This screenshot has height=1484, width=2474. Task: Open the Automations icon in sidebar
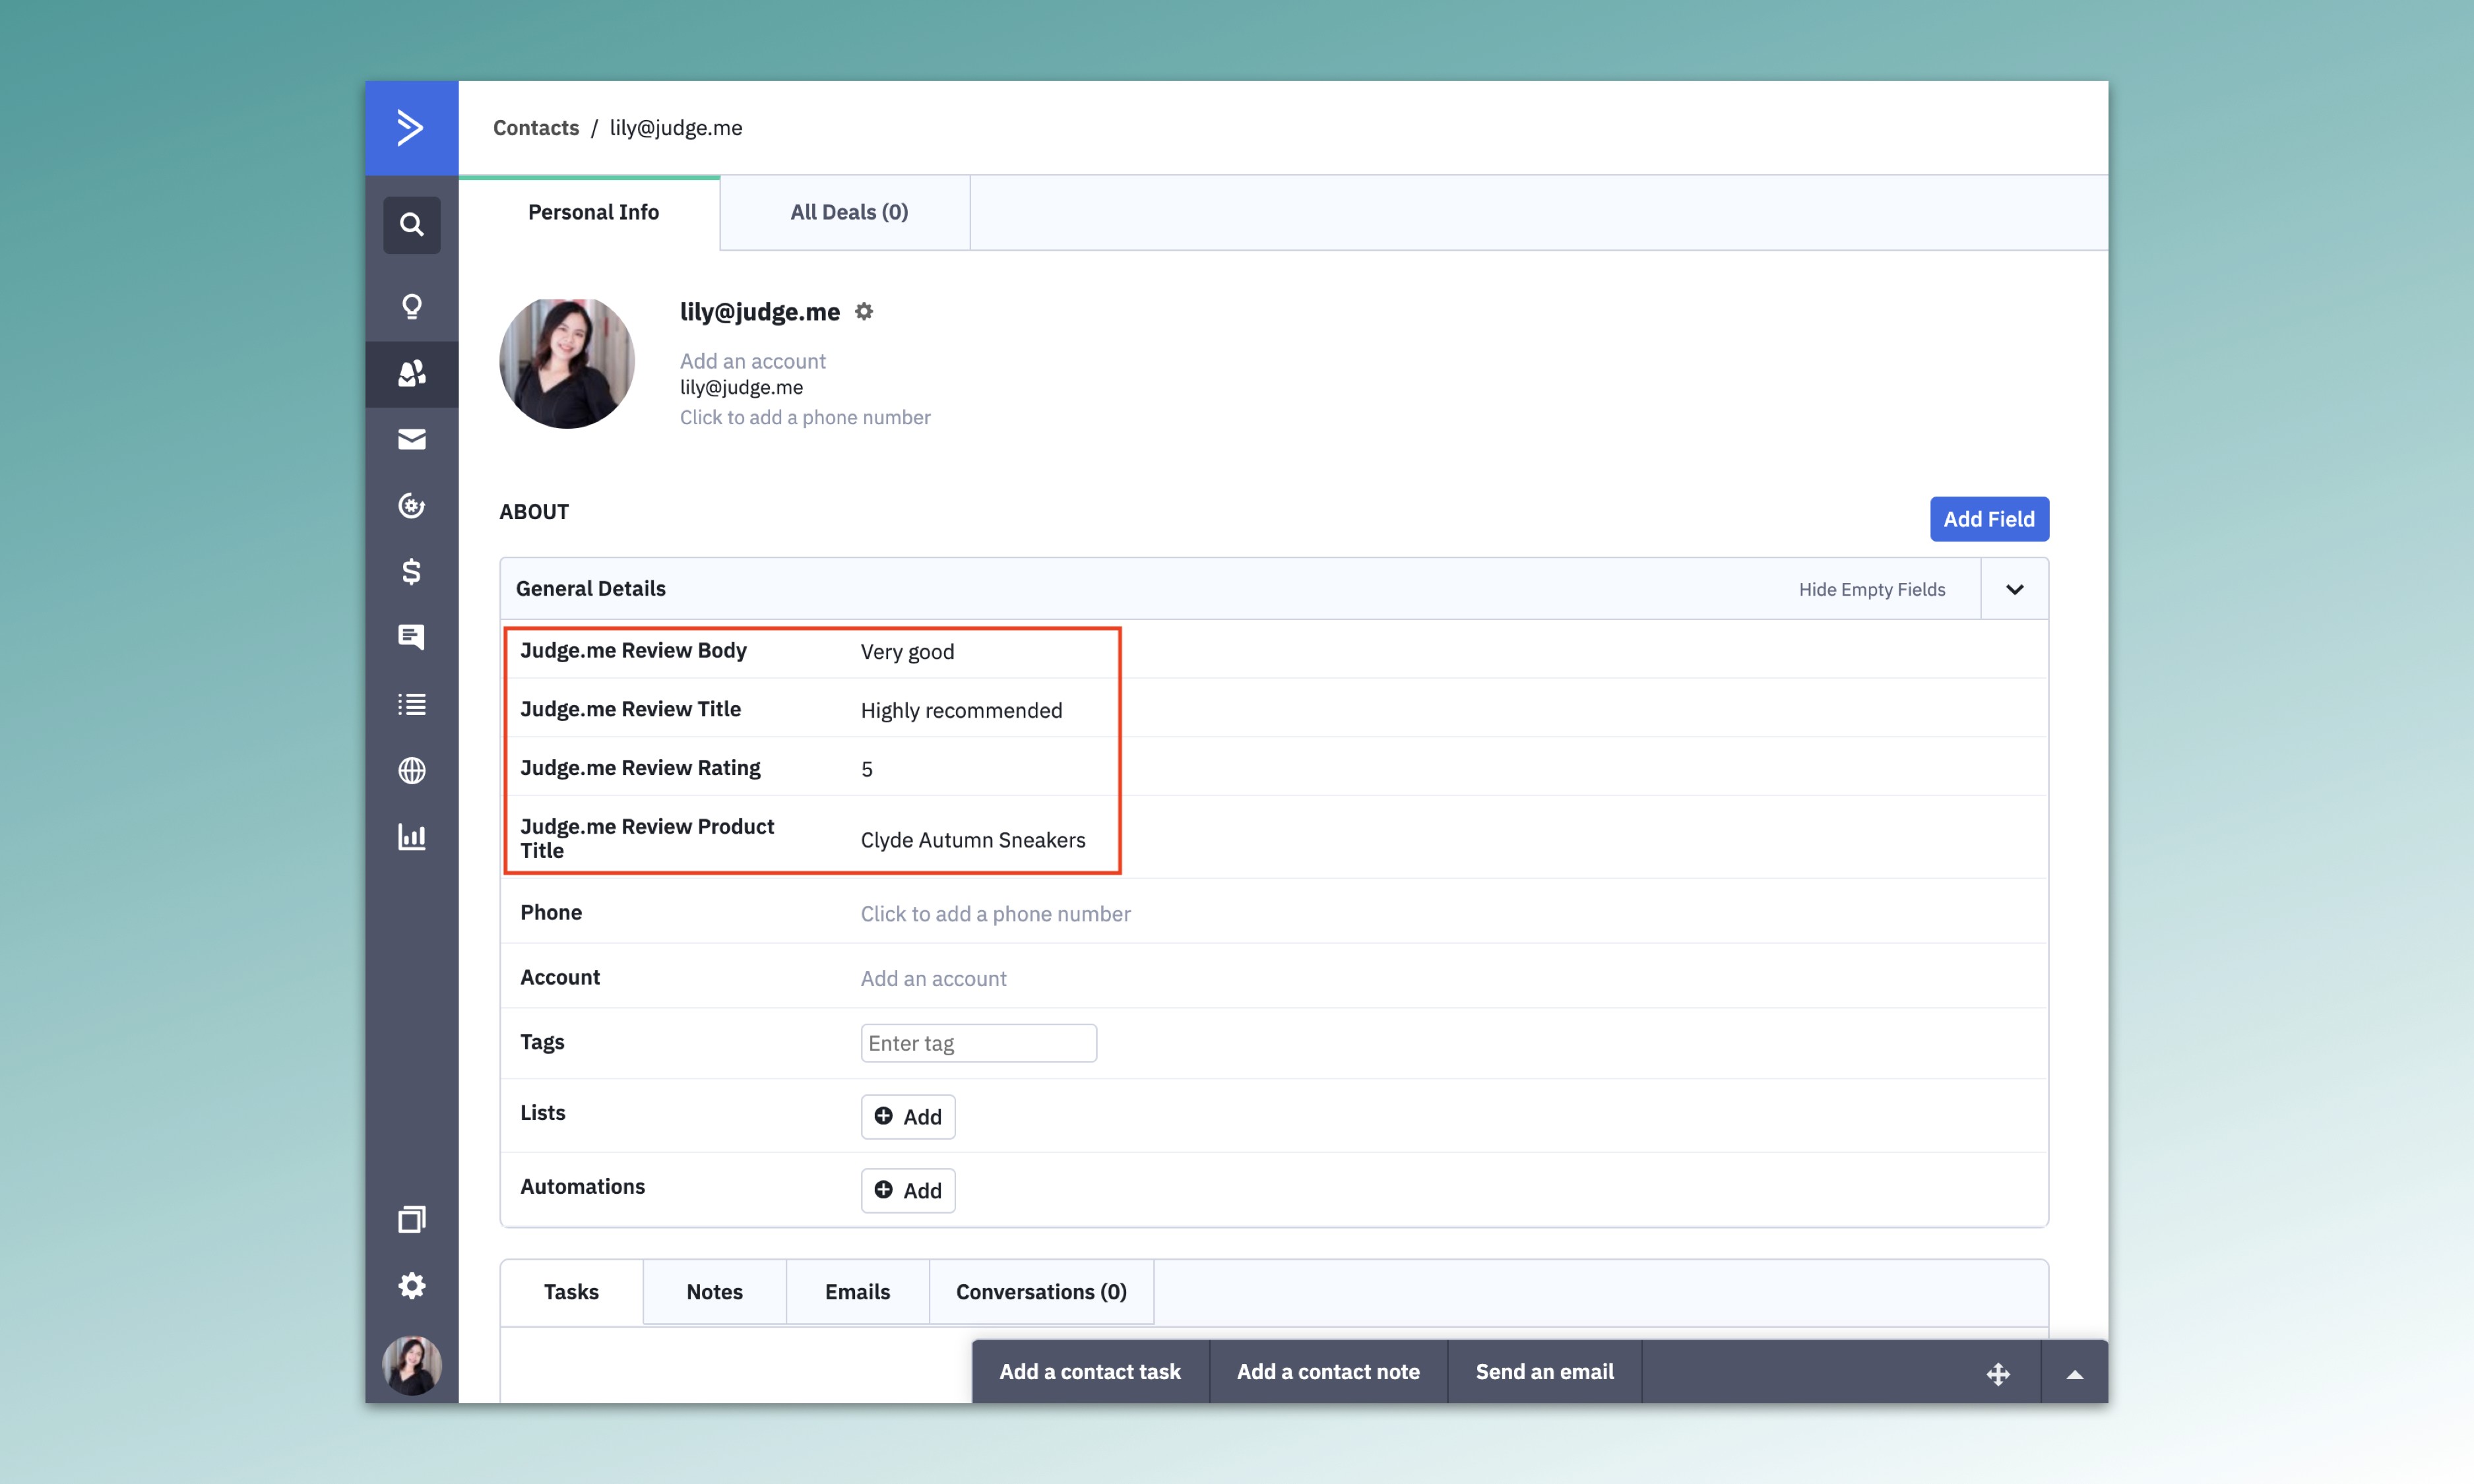pyautogui.click(x=411, y=506)
